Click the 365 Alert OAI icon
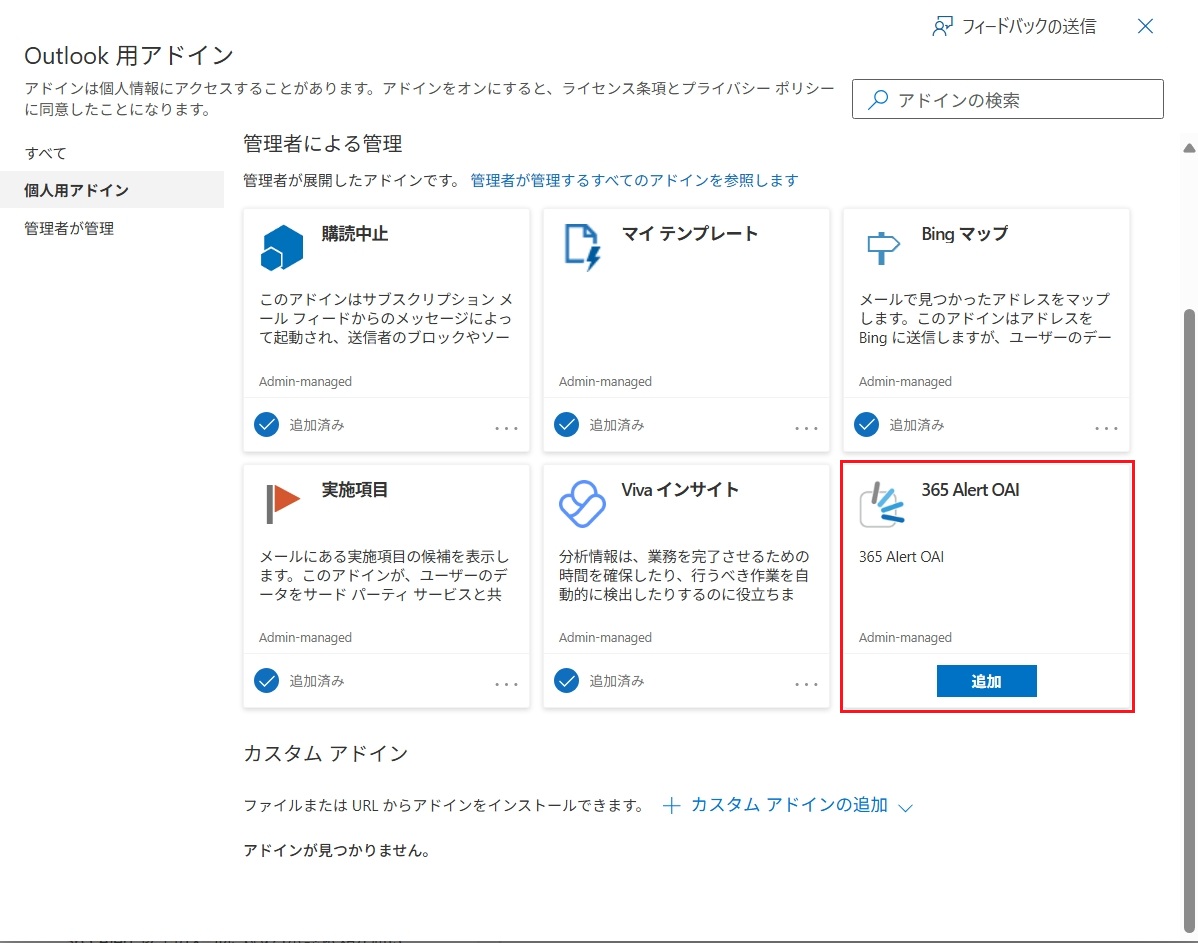The width and height of the screenshot is (1198, 943). coord(881,504)
